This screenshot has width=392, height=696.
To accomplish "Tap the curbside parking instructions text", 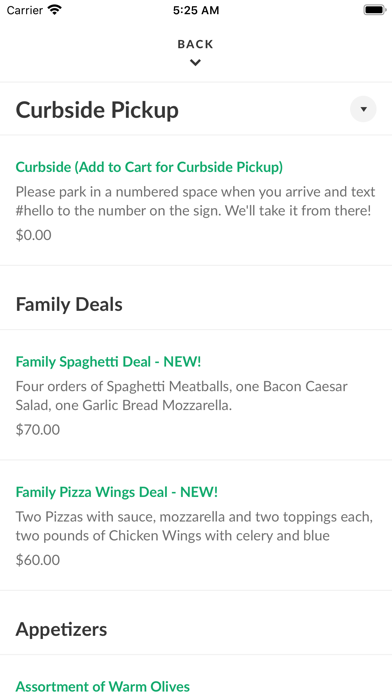I will pos(195,201).
